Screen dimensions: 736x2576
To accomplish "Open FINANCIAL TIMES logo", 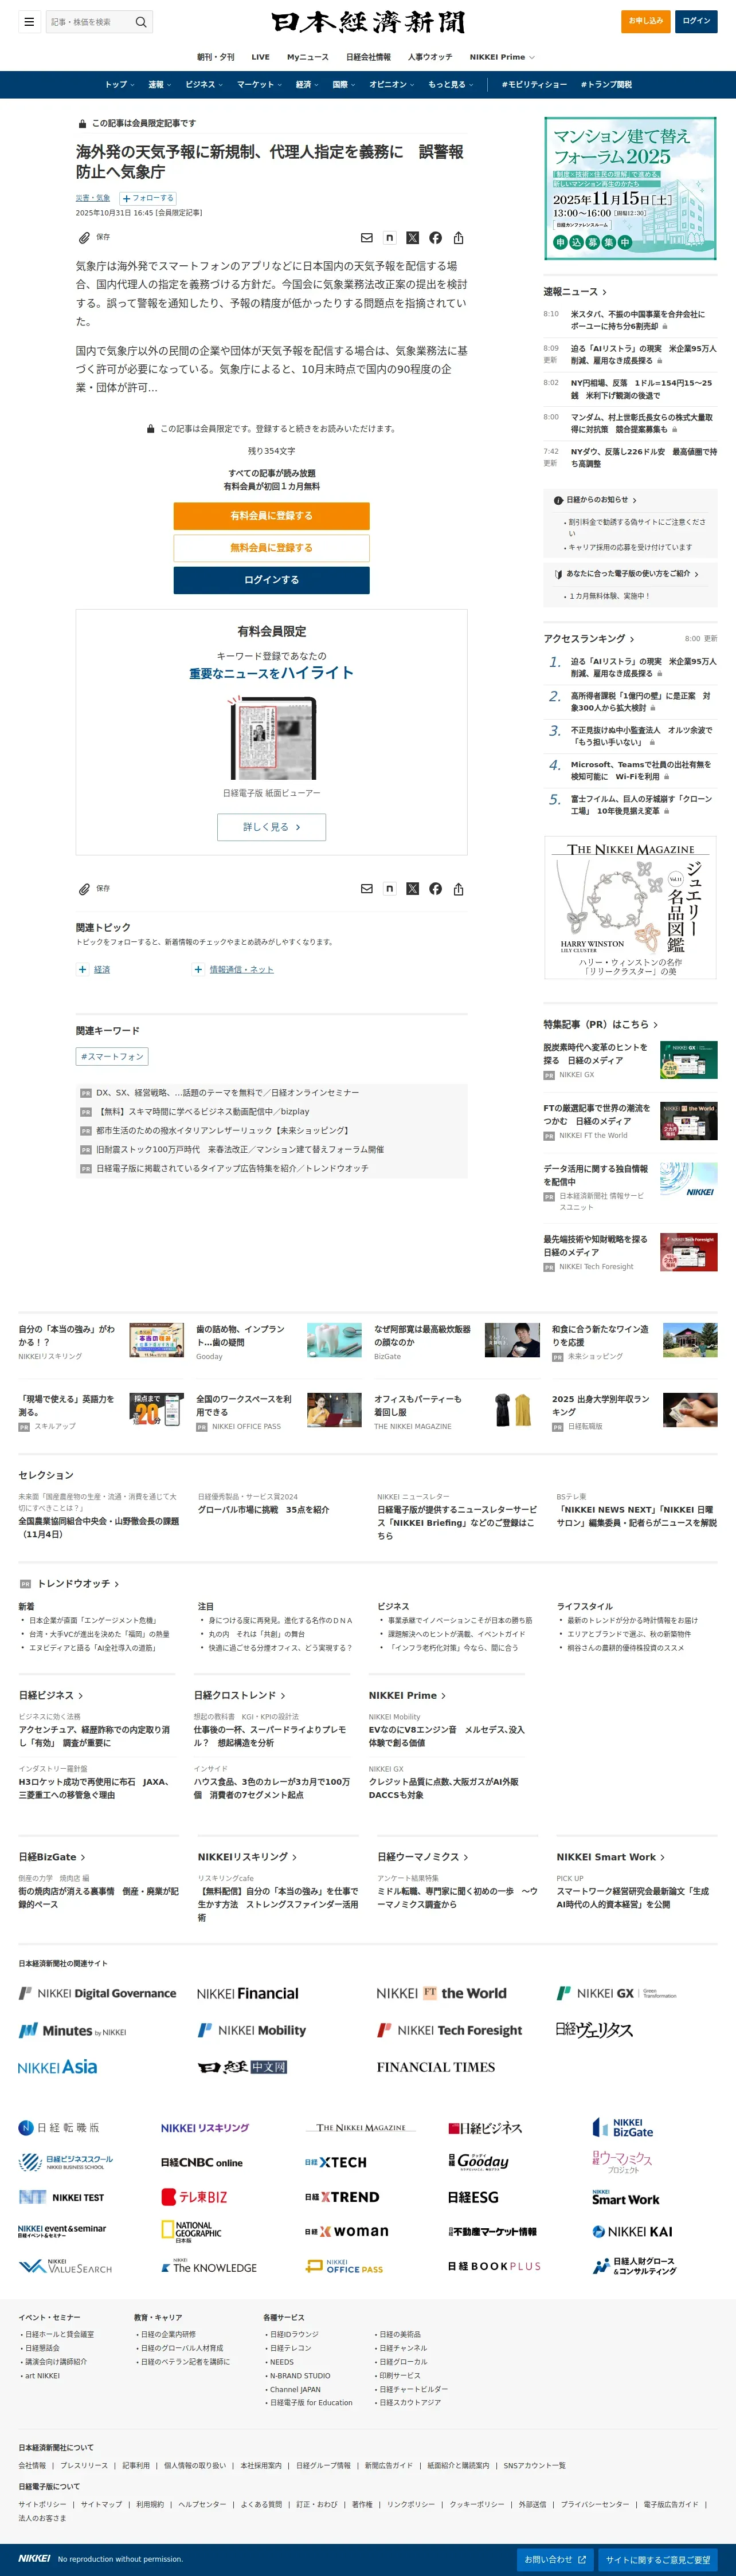I will coord(436,2067).
